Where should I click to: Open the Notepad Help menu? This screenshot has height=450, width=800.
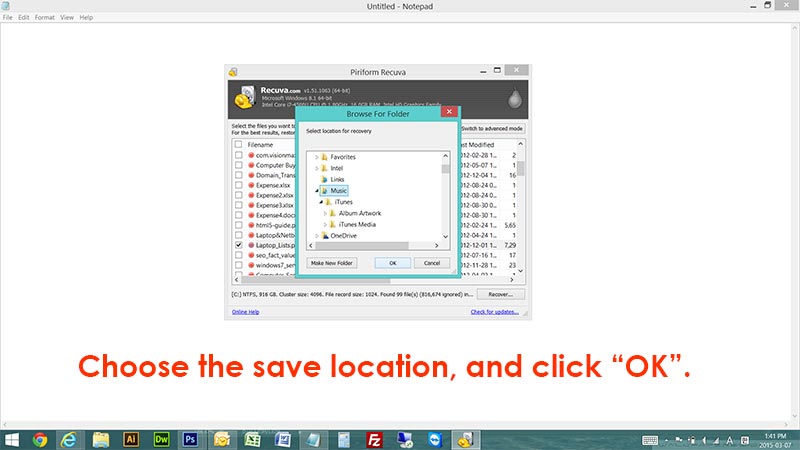point(86,17)
